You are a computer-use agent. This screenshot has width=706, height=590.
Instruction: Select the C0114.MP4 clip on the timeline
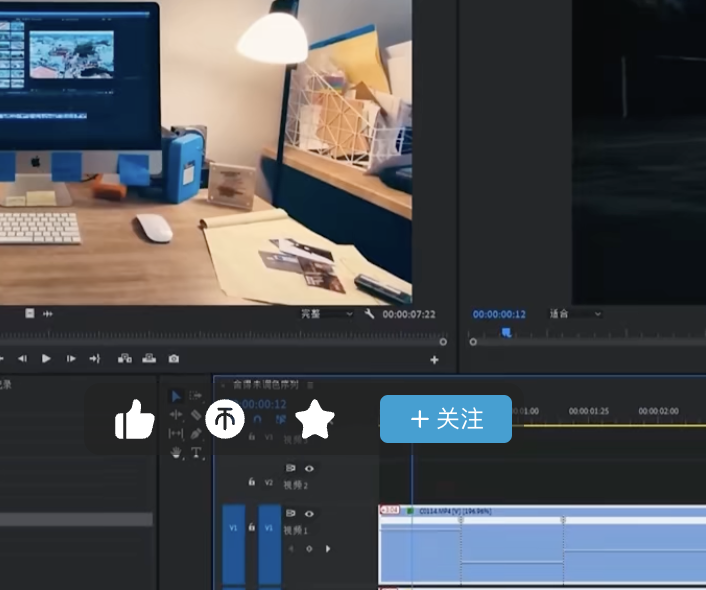click(543, 545)
